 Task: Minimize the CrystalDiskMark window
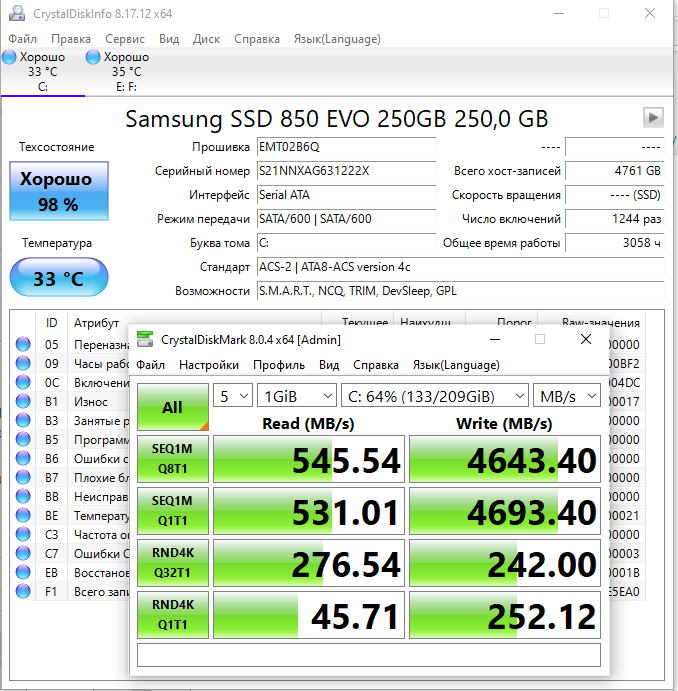point(495,339)
